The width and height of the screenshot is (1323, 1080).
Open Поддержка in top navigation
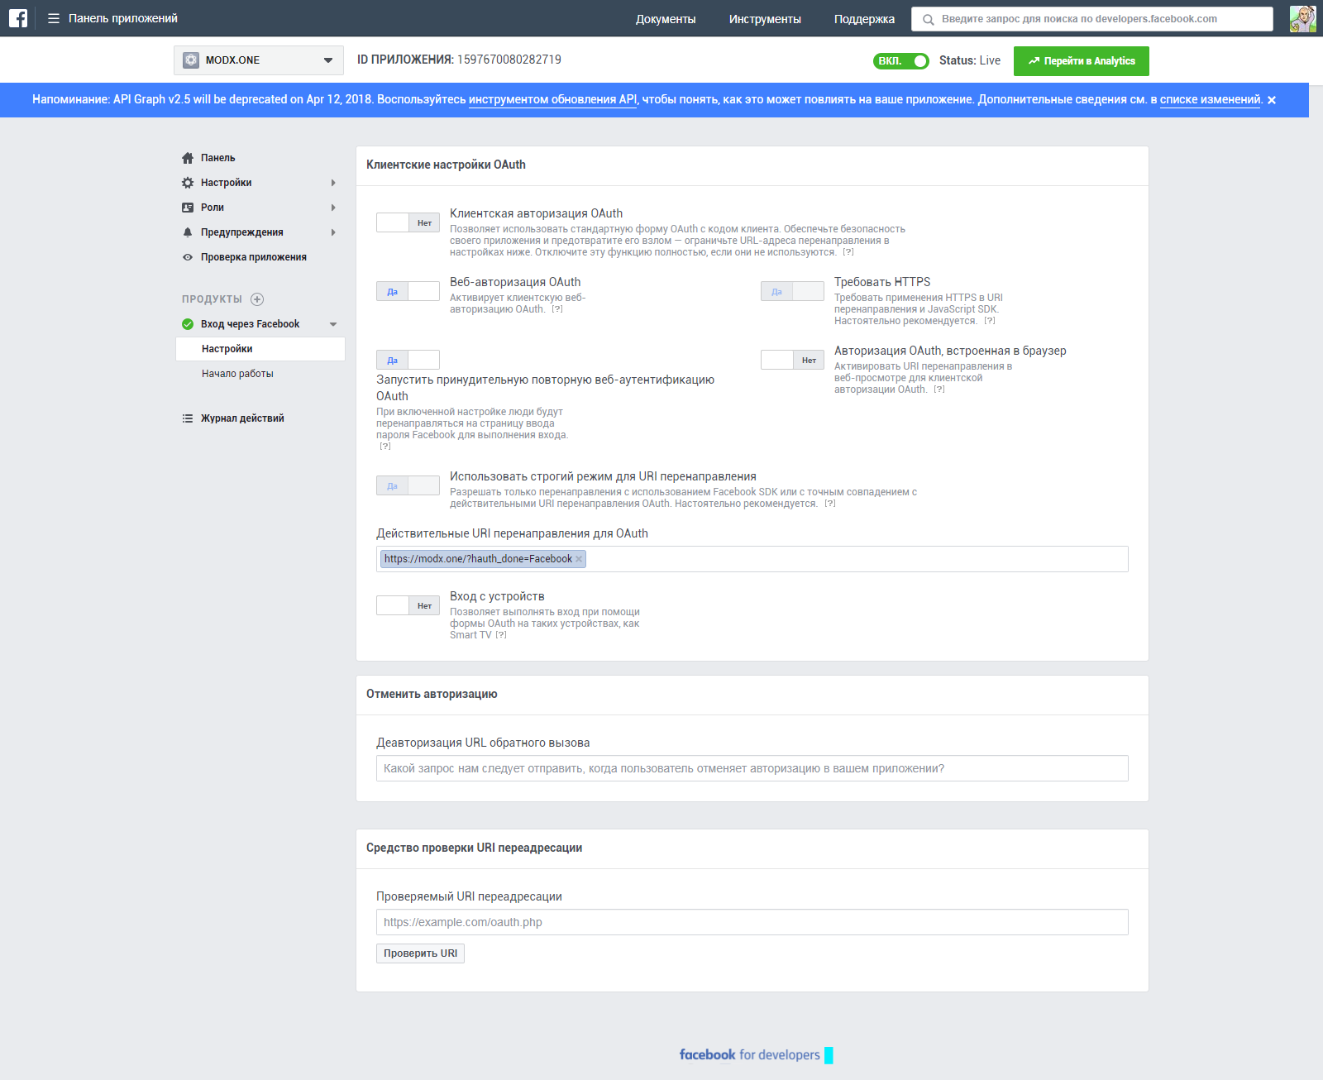864,19
